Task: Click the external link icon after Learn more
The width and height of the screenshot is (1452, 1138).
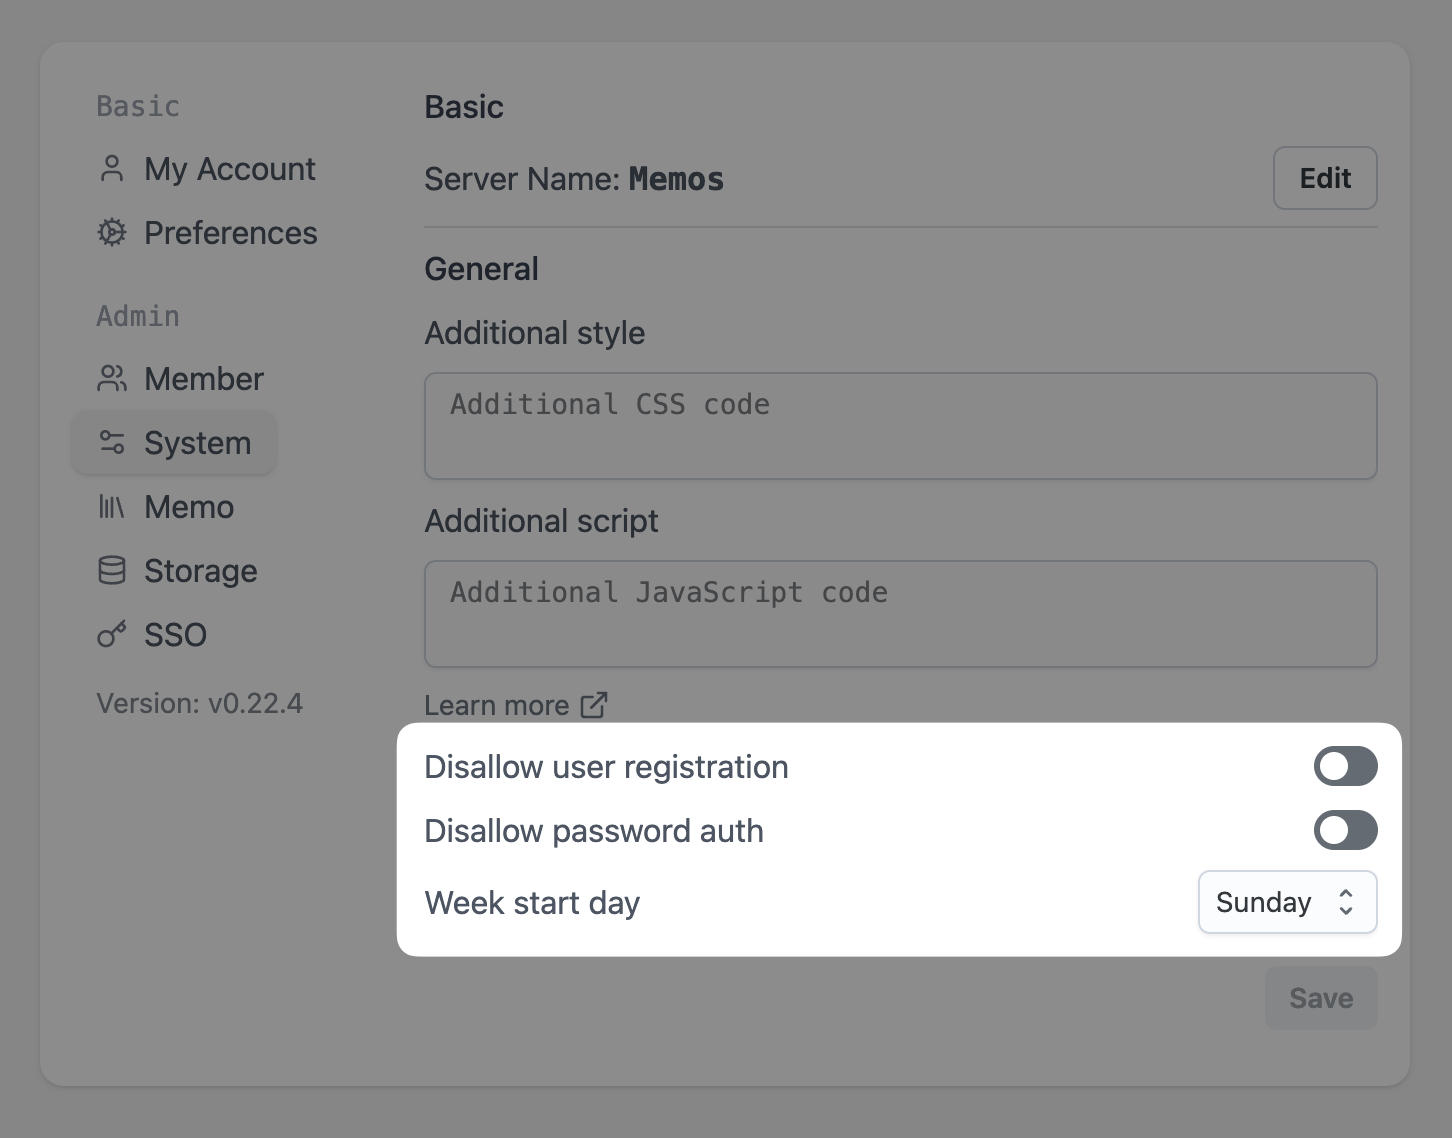Action: tap(594, 705)
